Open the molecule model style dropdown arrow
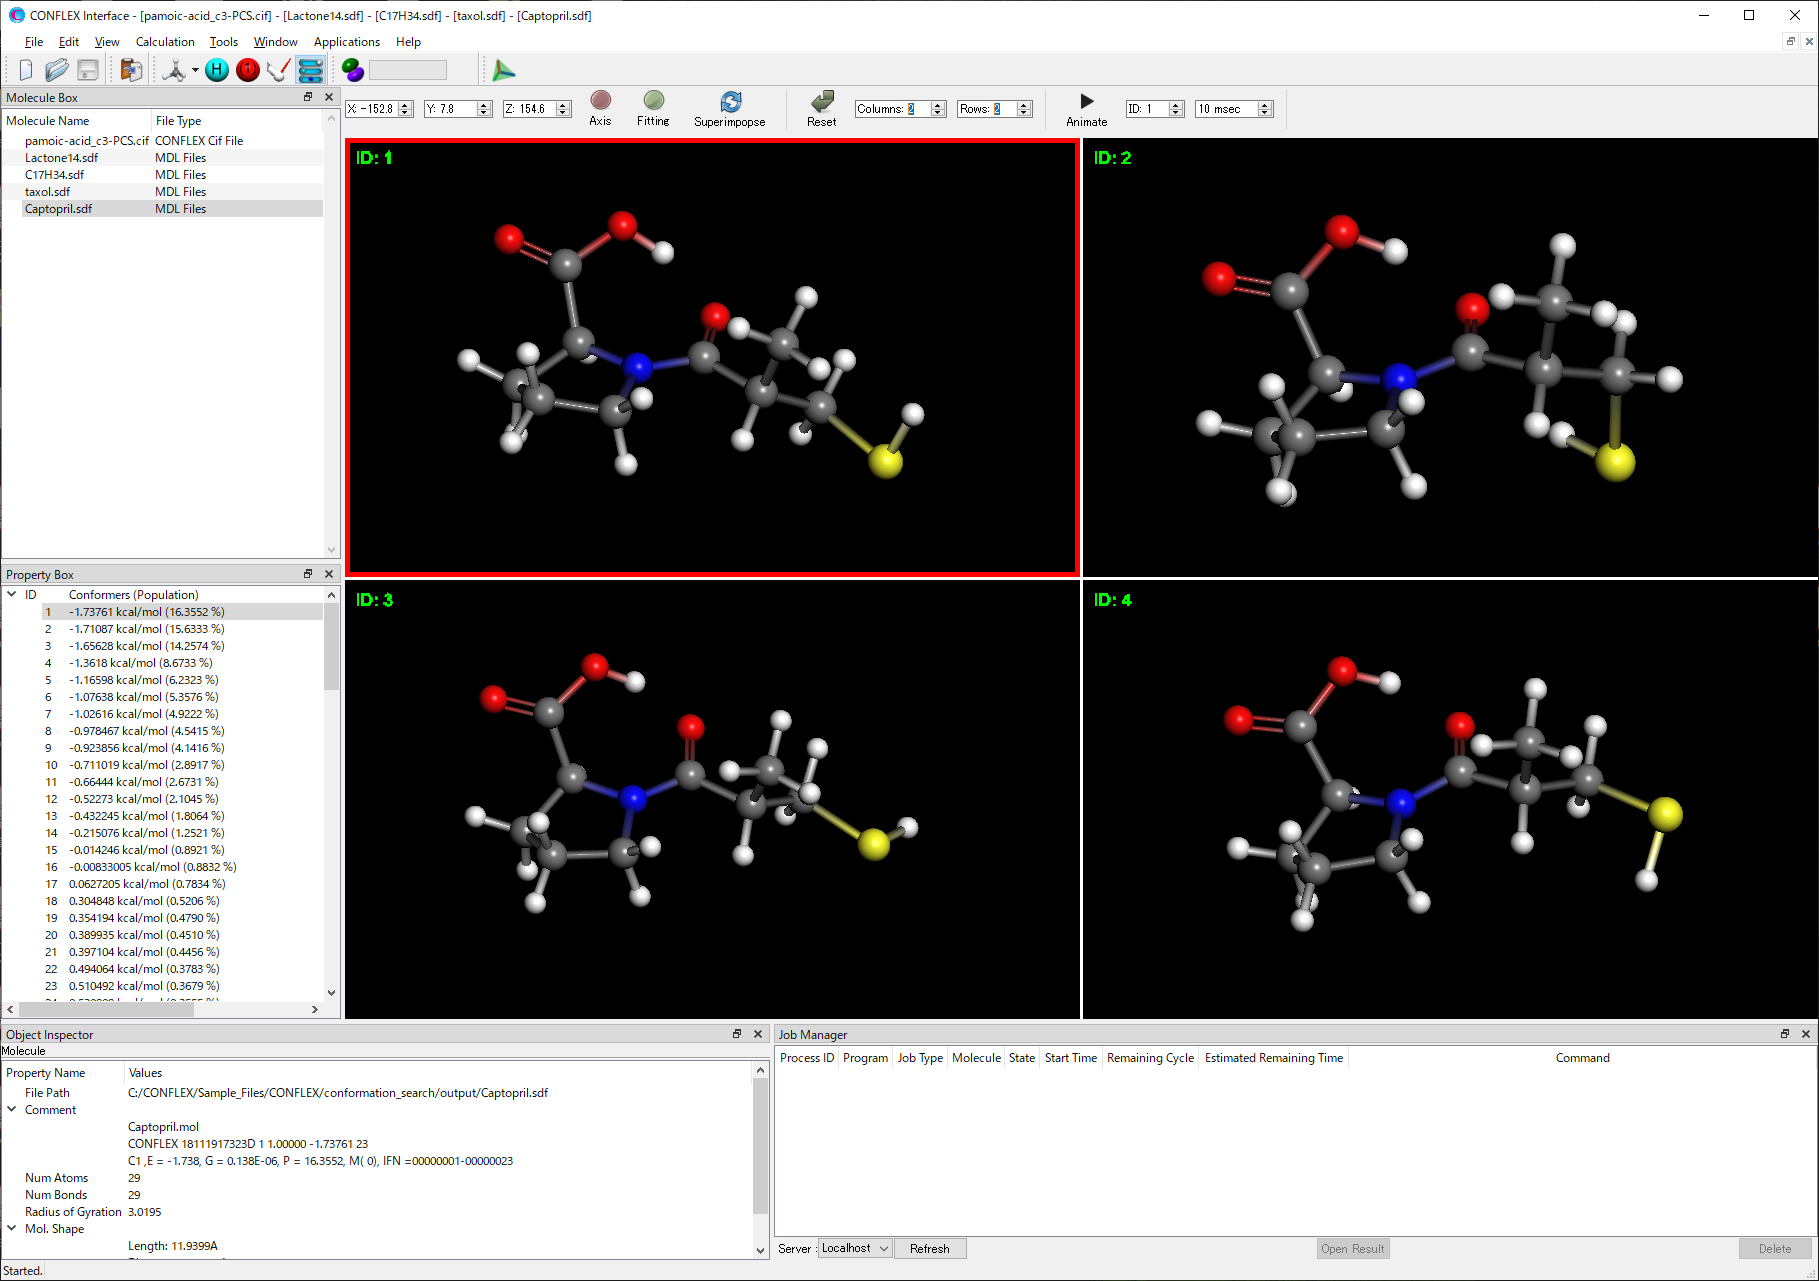 (195, 71)
